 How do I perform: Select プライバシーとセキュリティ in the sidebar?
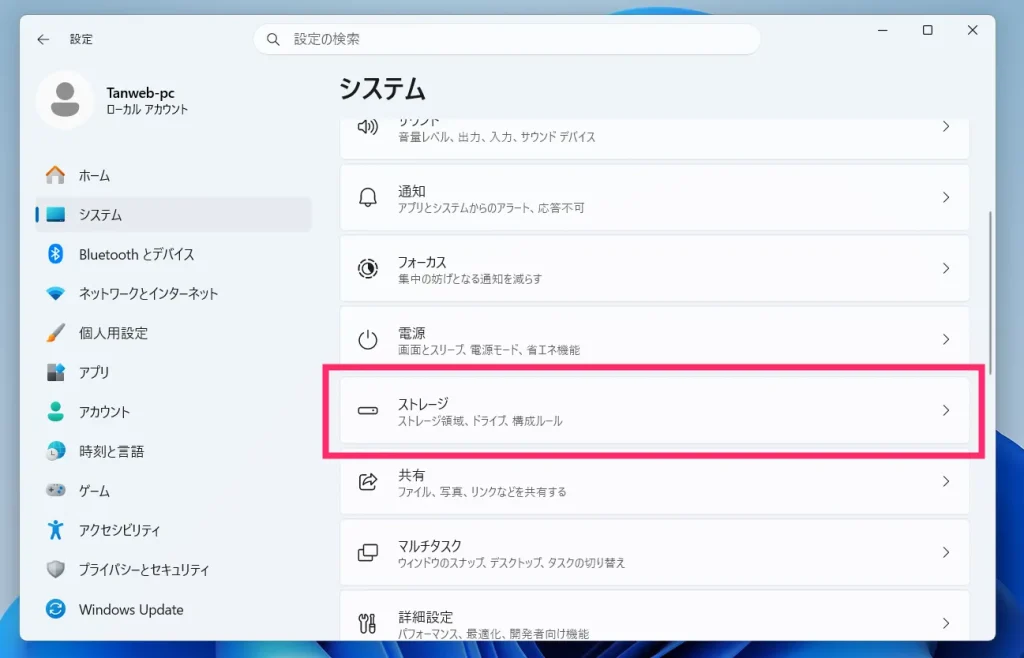[173, 569]
